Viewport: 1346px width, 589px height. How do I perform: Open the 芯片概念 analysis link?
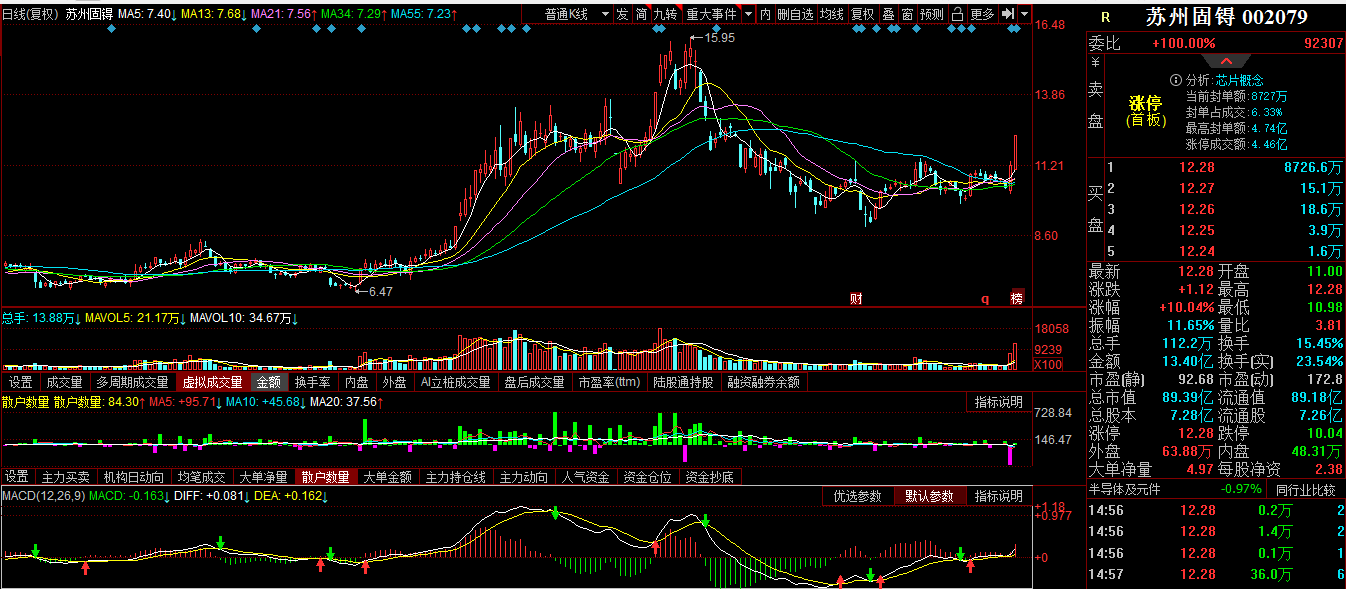[x=1239, y=80]
